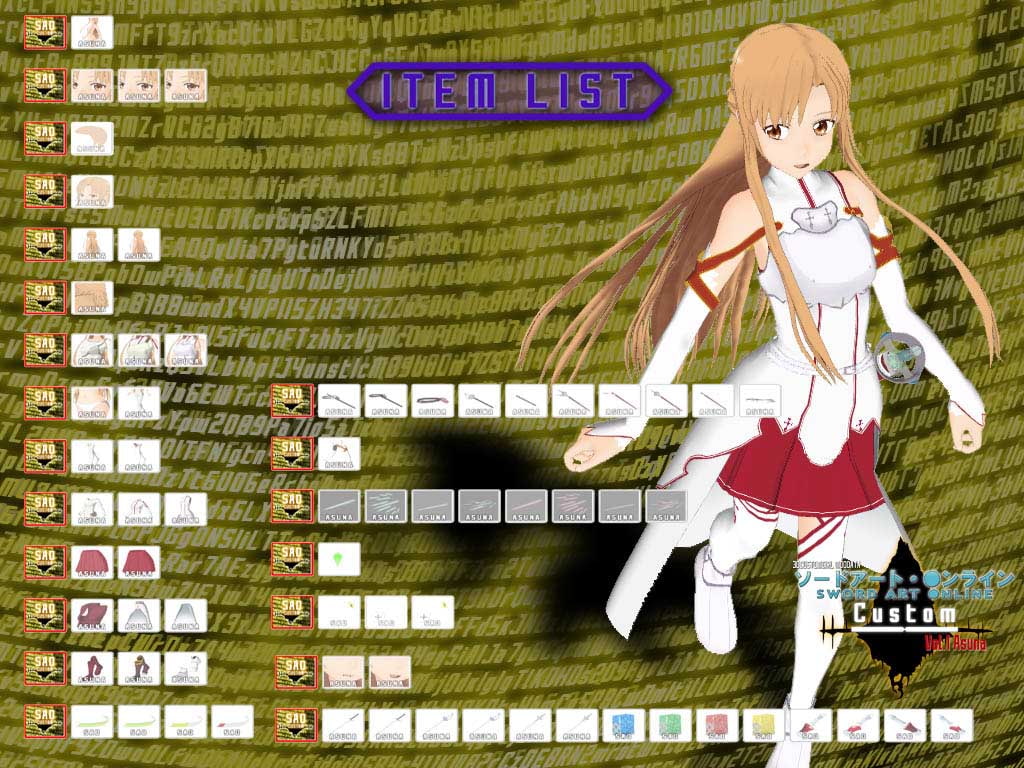Pick the middle white top thumbnail

point(139,351)
